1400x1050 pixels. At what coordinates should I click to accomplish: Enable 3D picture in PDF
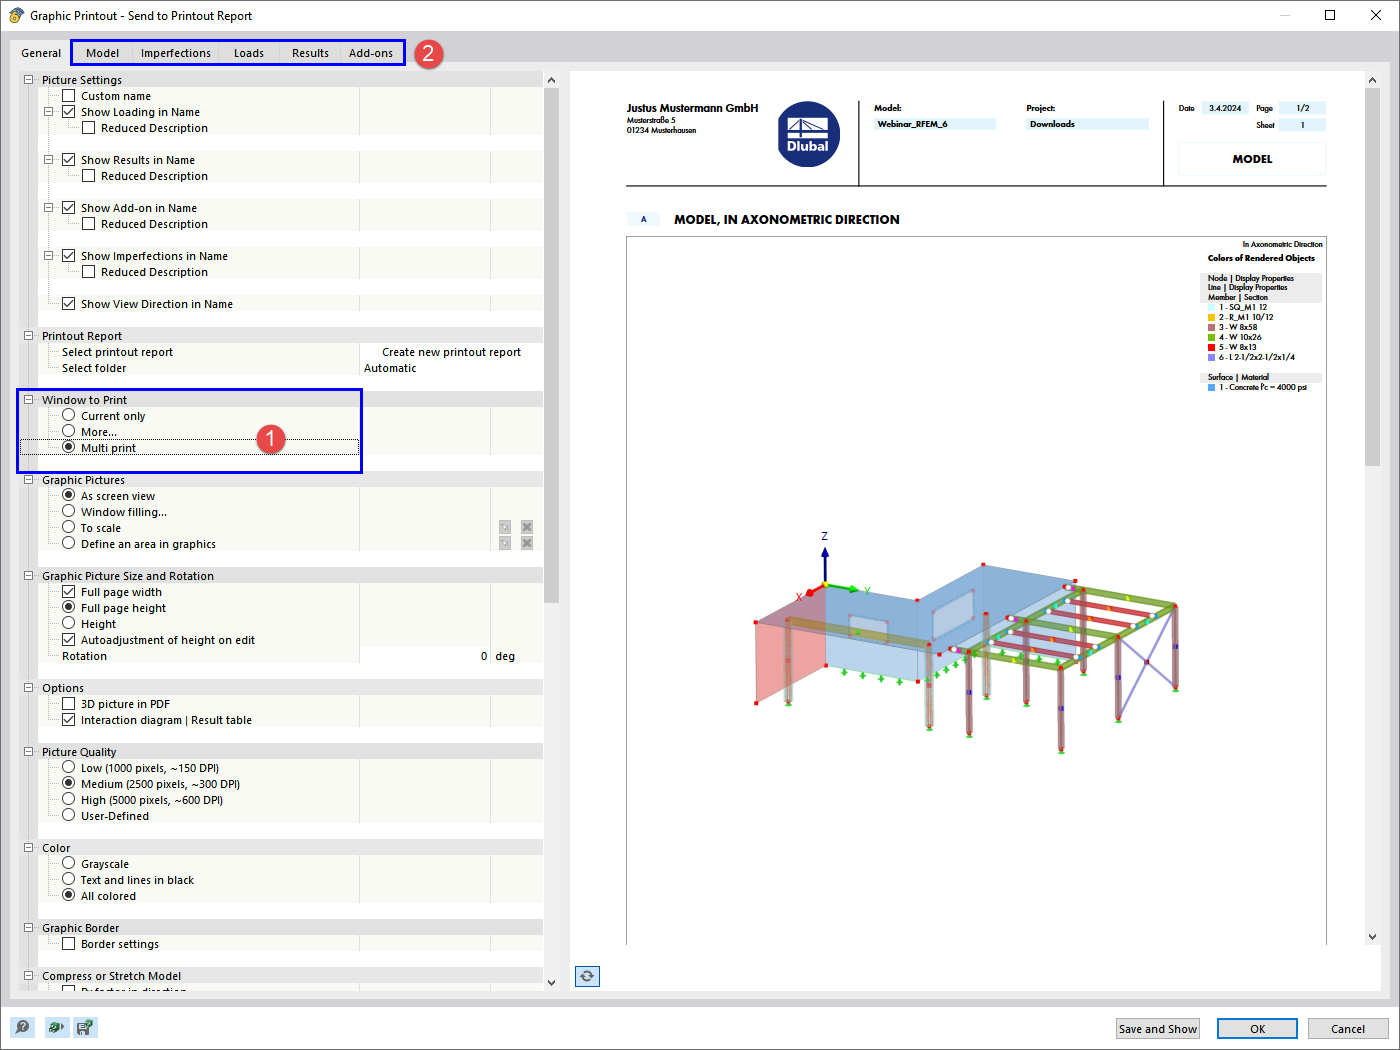click(x=69, y=704)
